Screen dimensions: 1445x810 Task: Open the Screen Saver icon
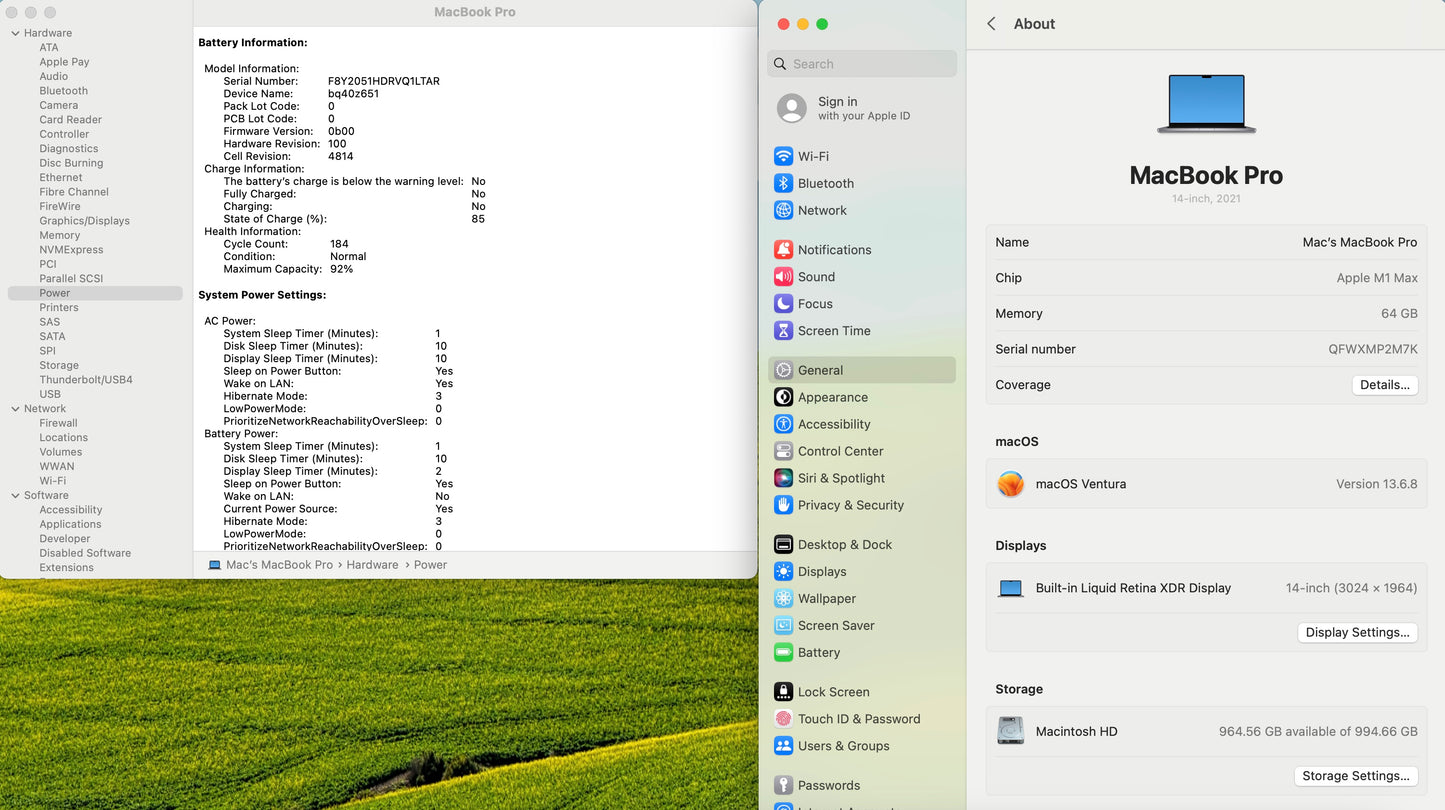(784, 626)
